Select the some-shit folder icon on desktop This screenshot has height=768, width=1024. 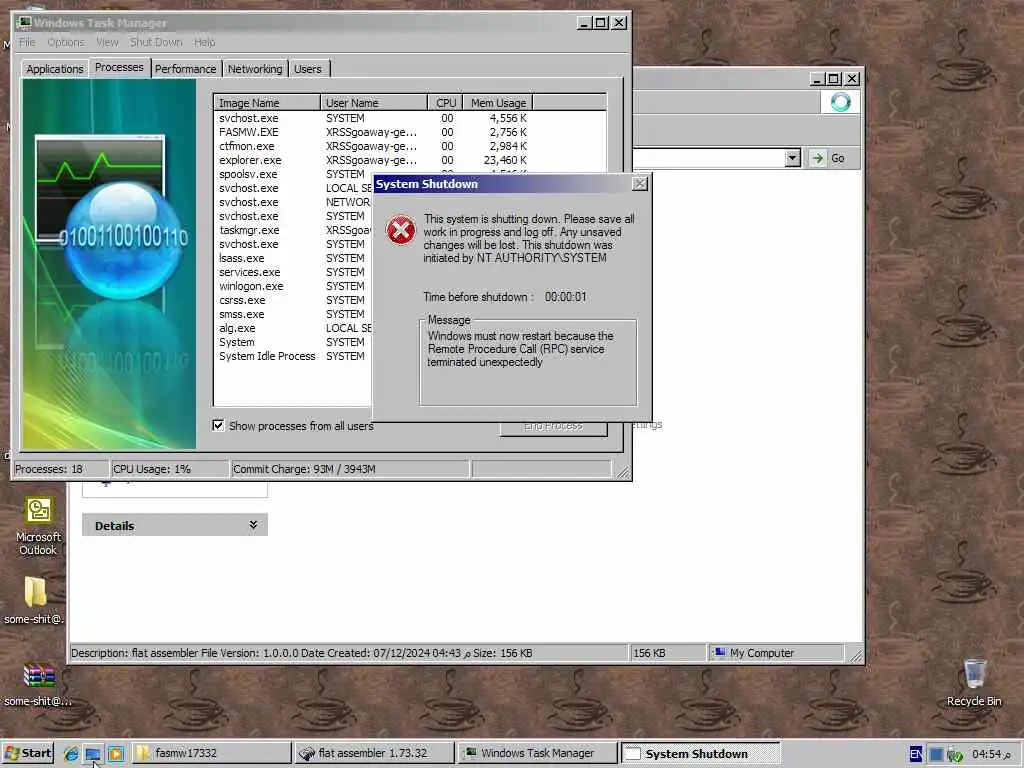[35, 592]
